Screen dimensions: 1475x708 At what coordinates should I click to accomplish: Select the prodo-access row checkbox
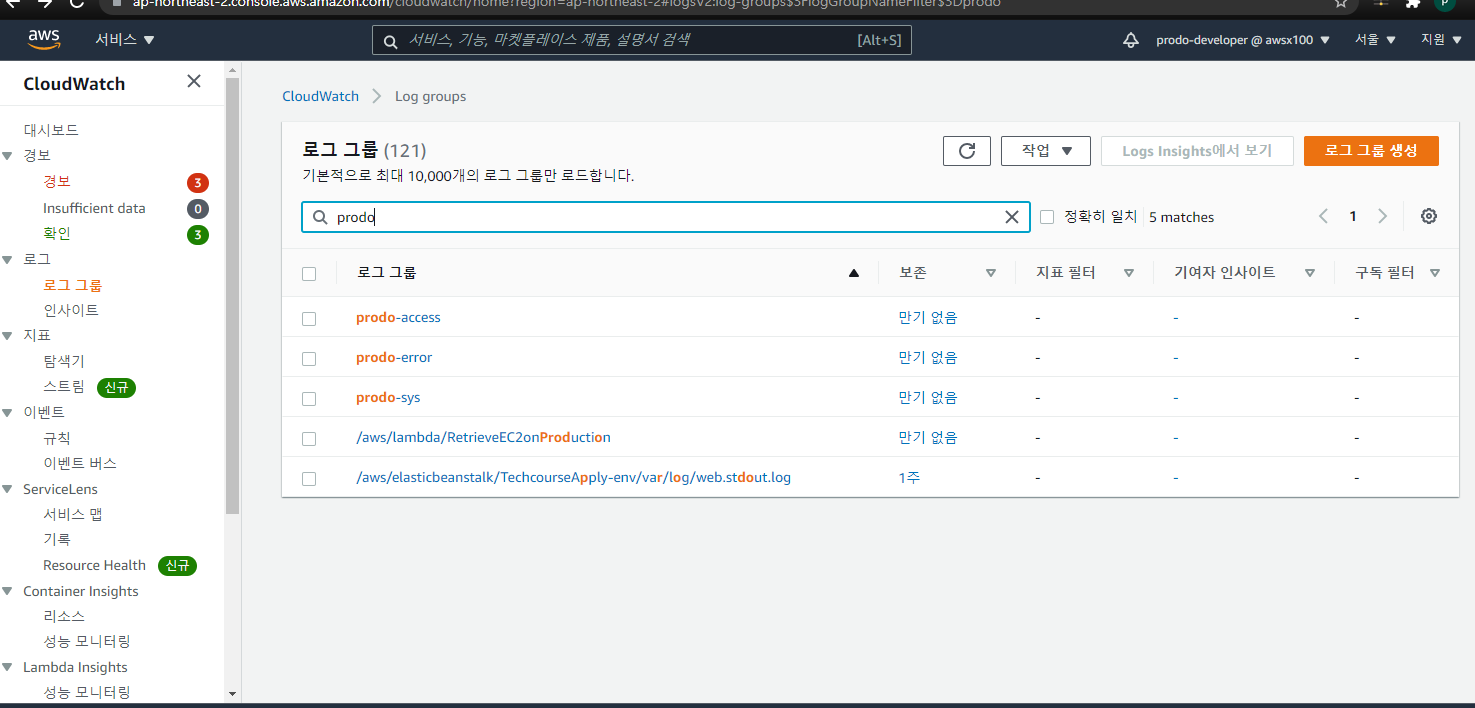point(309,318)
